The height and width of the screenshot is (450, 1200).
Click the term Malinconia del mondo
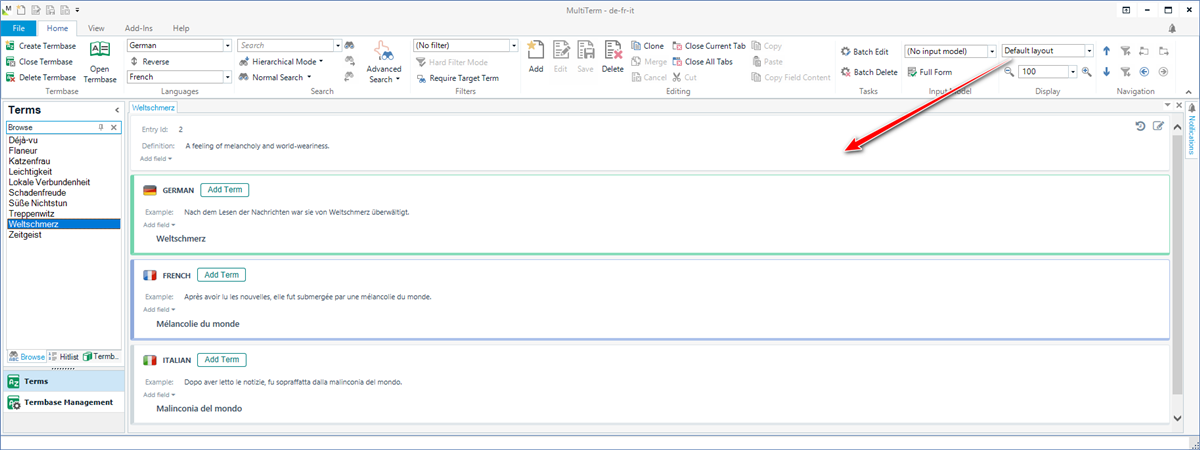coord(199,409)
